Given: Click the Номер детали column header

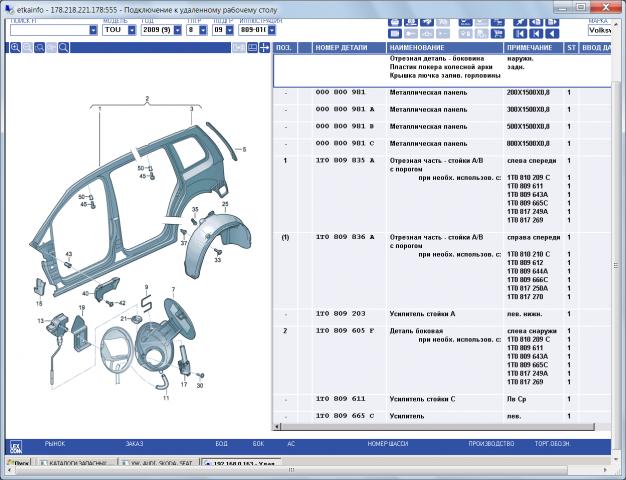Looking at the screenshot, I should click(349, 47).
